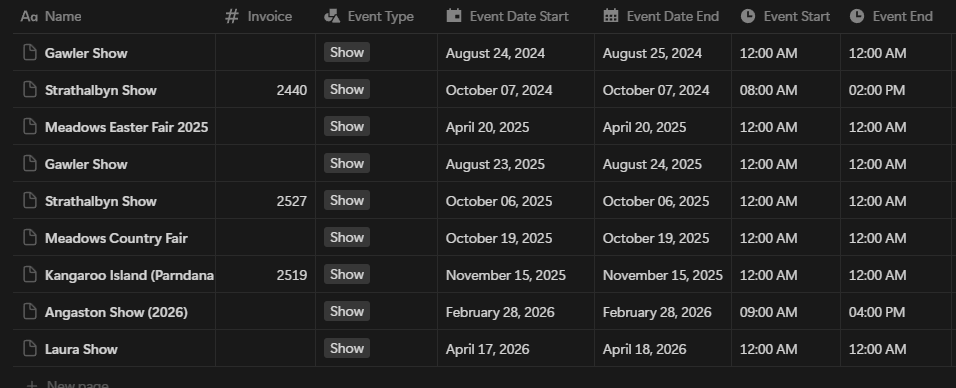Viewport: 956px width, 388px height.
Task: Click the Event End clock icon
Action: click(857, 16)
